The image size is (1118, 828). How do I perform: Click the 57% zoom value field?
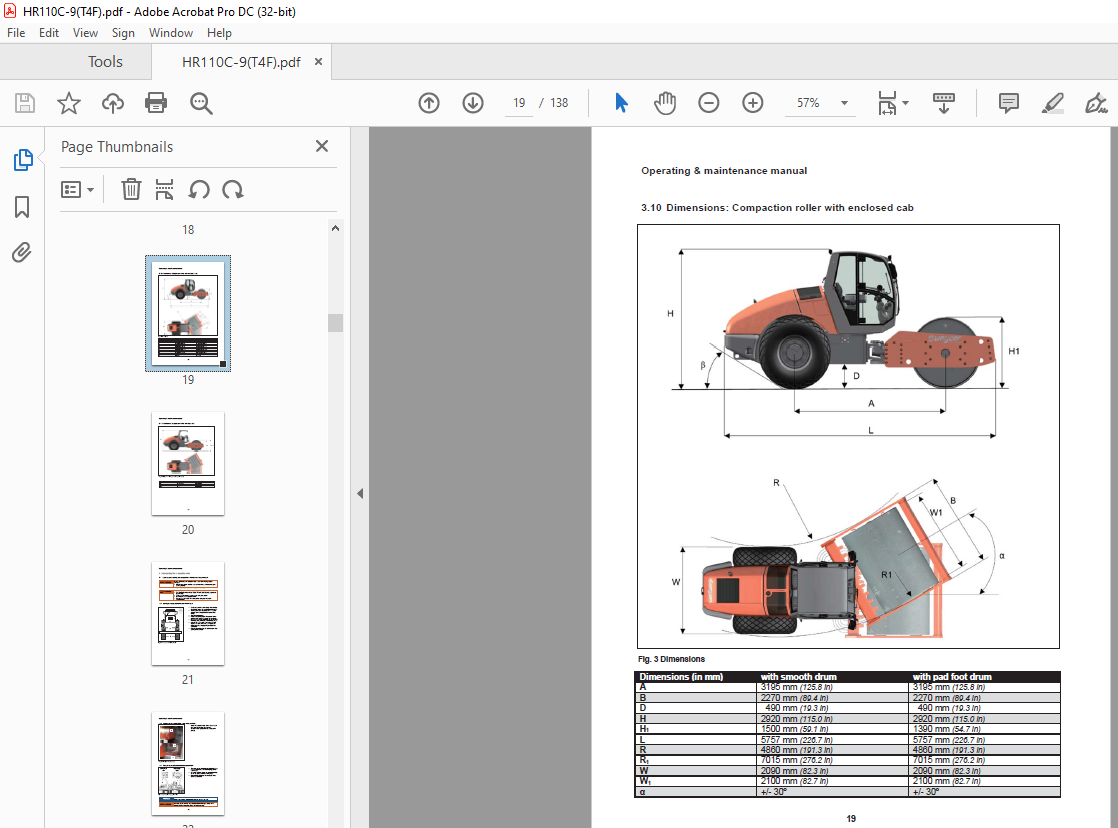coord(808,103)
